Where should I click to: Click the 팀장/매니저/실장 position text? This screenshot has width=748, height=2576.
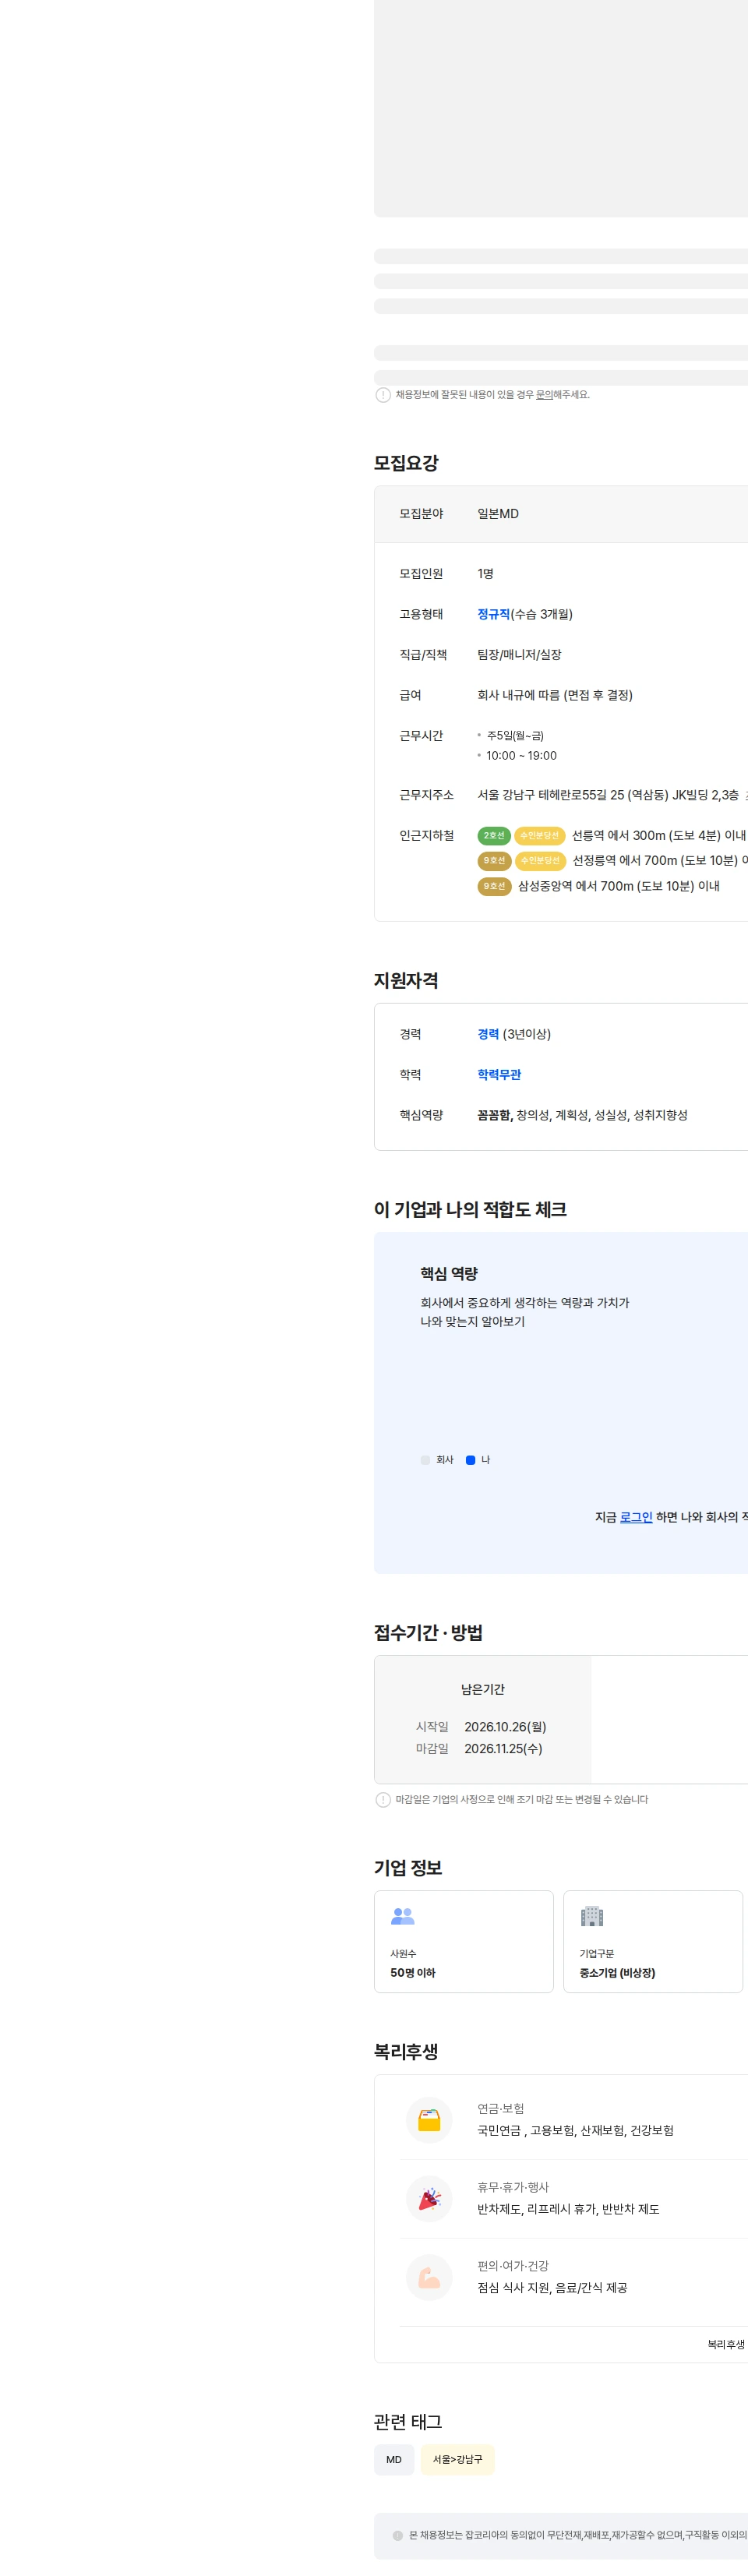point(519,655)
